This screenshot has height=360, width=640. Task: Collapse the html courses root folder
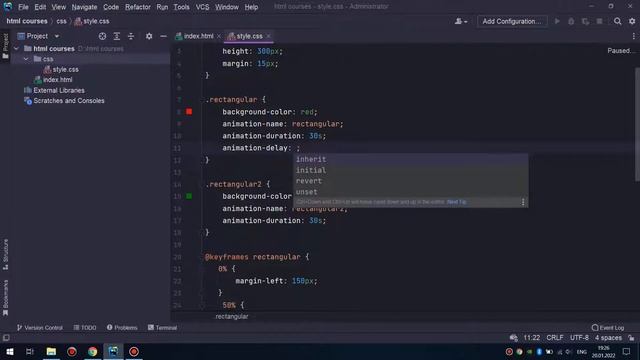click(x=16, y=49)
